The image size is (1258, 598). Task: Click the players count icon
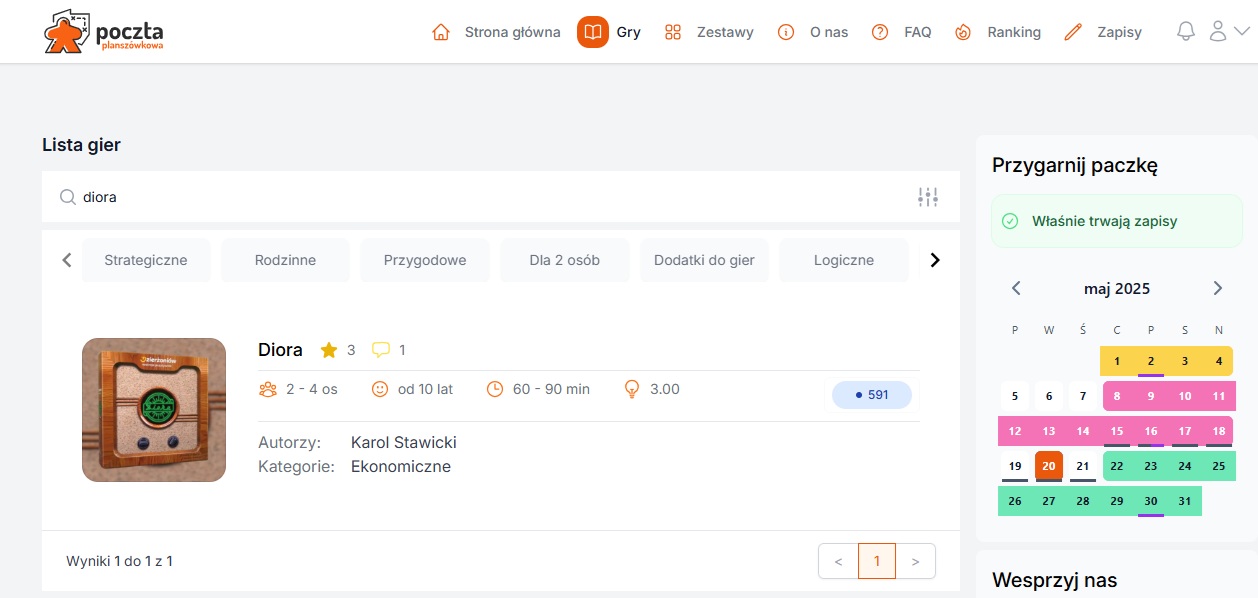click(268, 389)
